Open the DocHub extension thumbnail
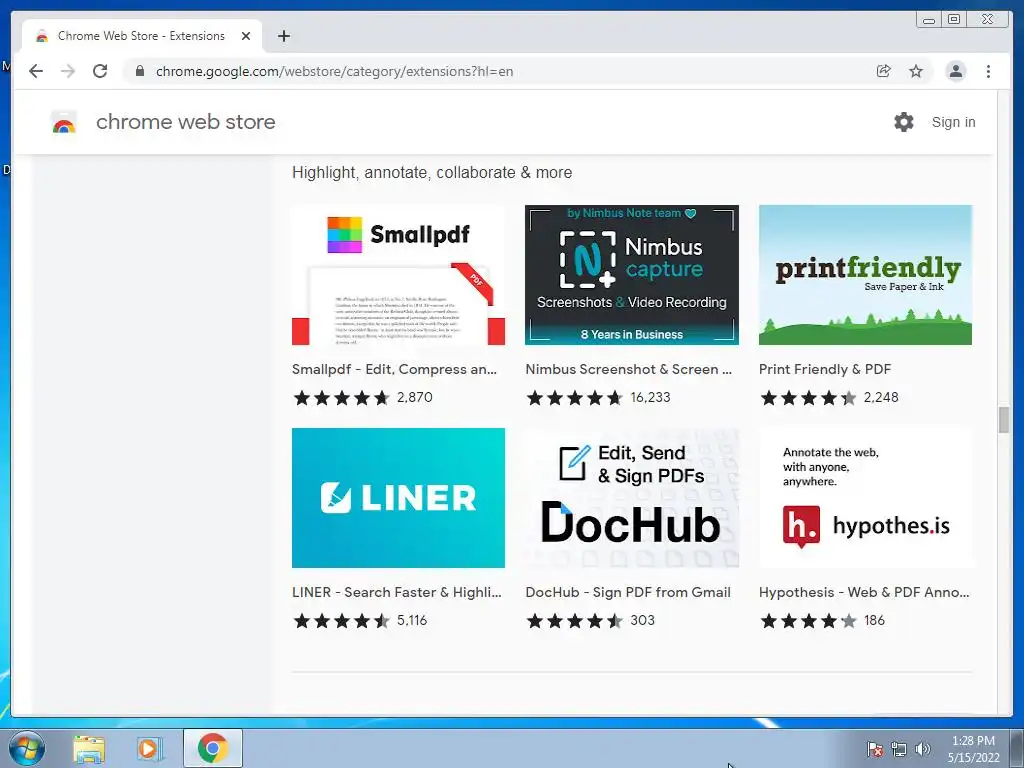 (x=632, y=498)
